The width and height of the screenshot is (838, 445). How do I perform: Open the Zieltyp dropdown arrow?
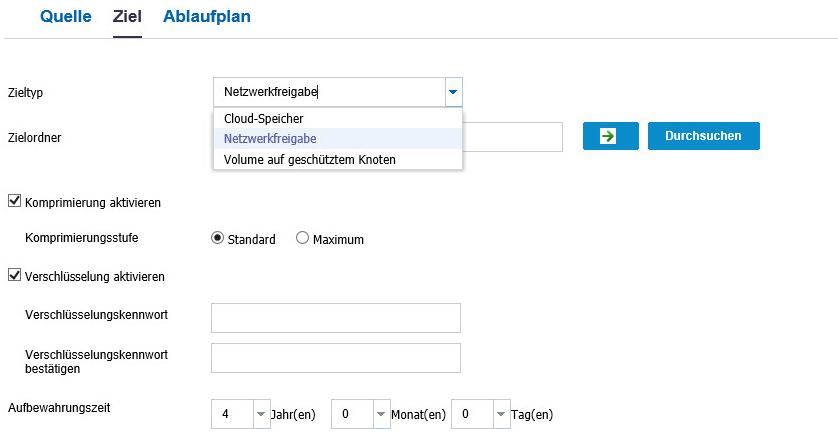point(453,92)
